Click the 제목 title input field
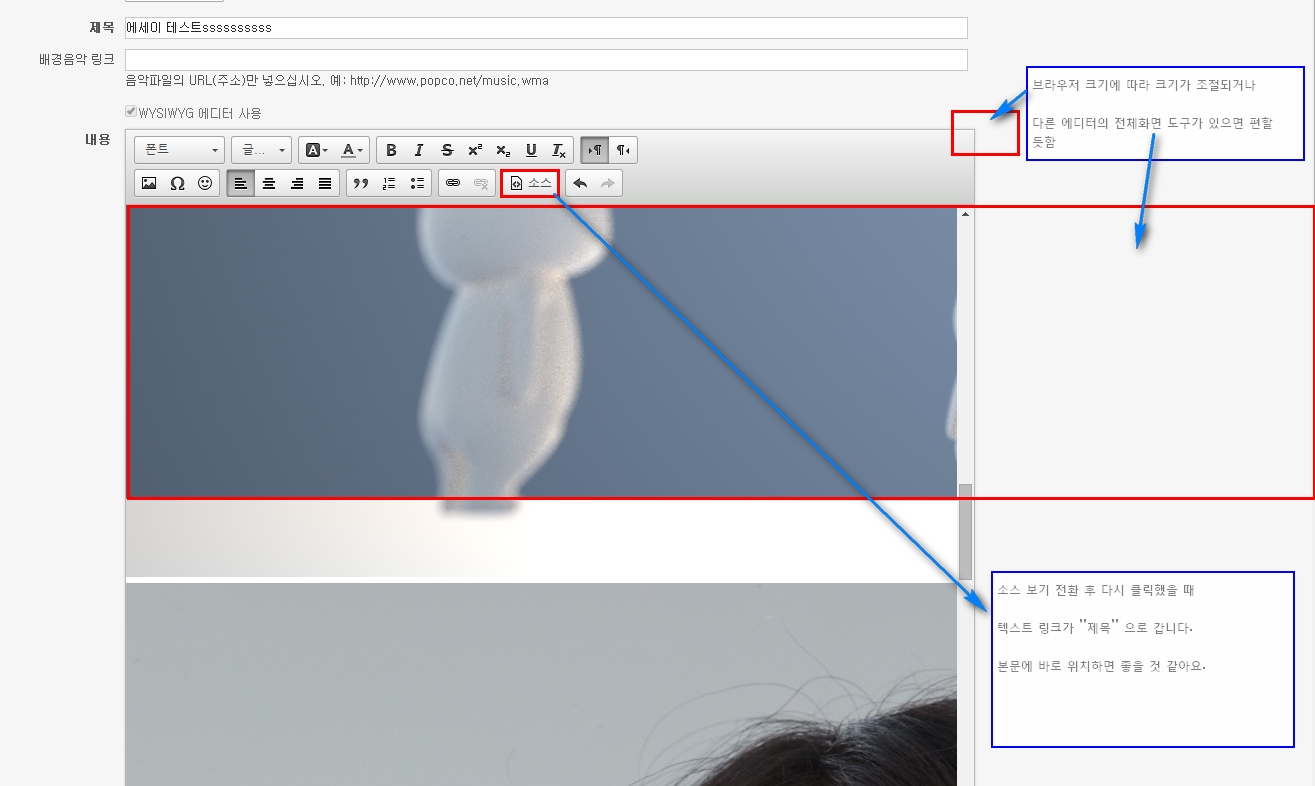The height and width of the screenshot is (786, 1315). [x=546, y=28]
